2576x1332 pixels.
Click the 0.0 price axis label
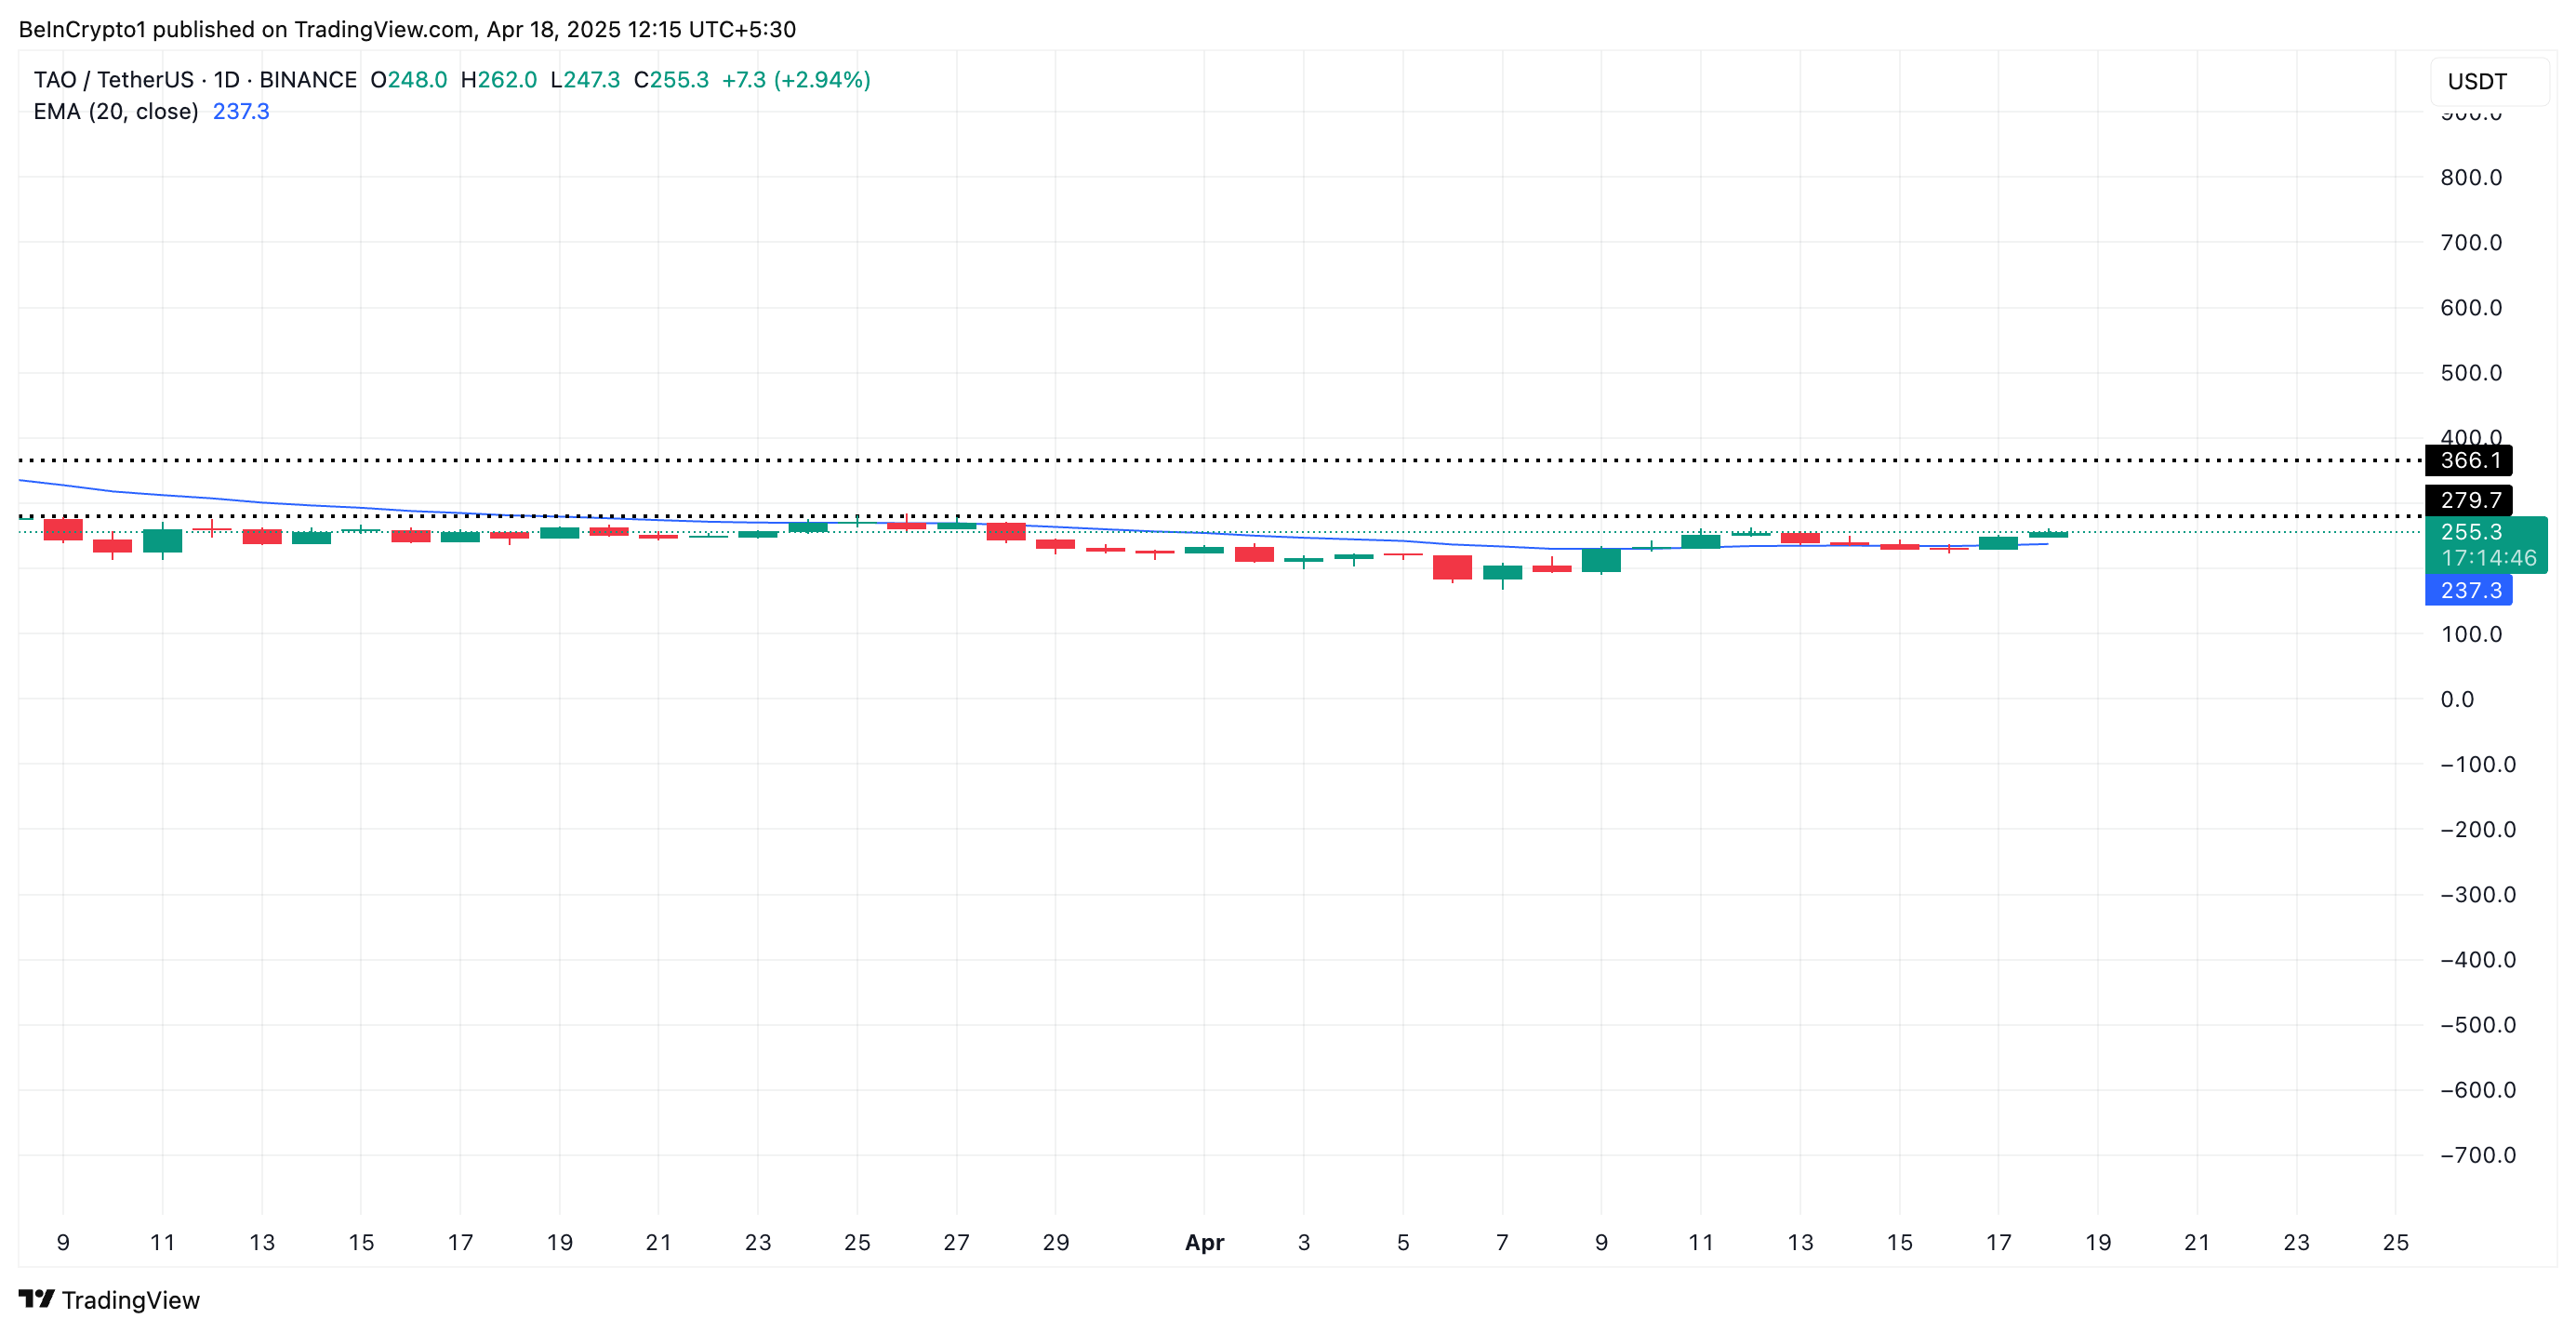click(x=2457, y=699)
